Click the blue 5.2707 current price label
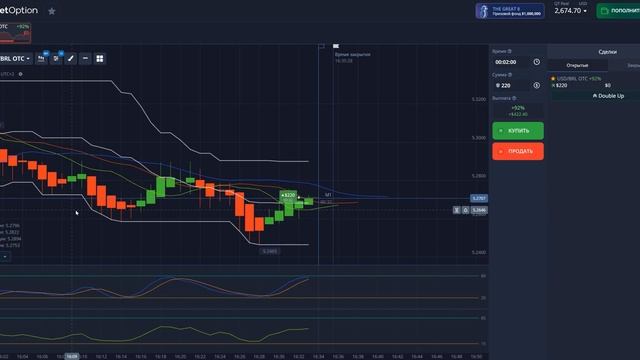 click(x=479, y=198)
